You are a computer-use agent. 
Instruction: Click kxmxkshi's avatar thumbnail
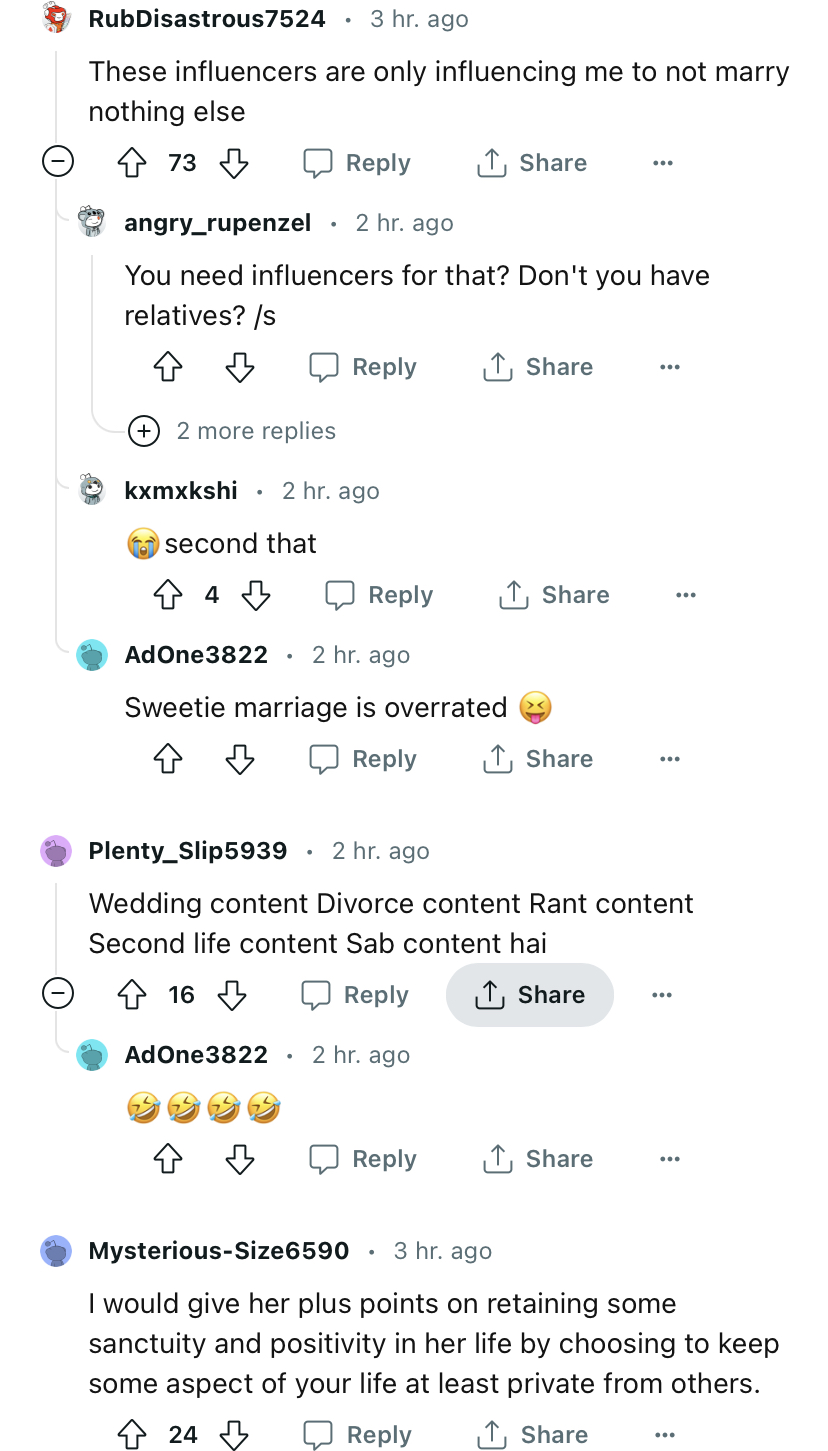pyautogui.click(x=92, y=491)
